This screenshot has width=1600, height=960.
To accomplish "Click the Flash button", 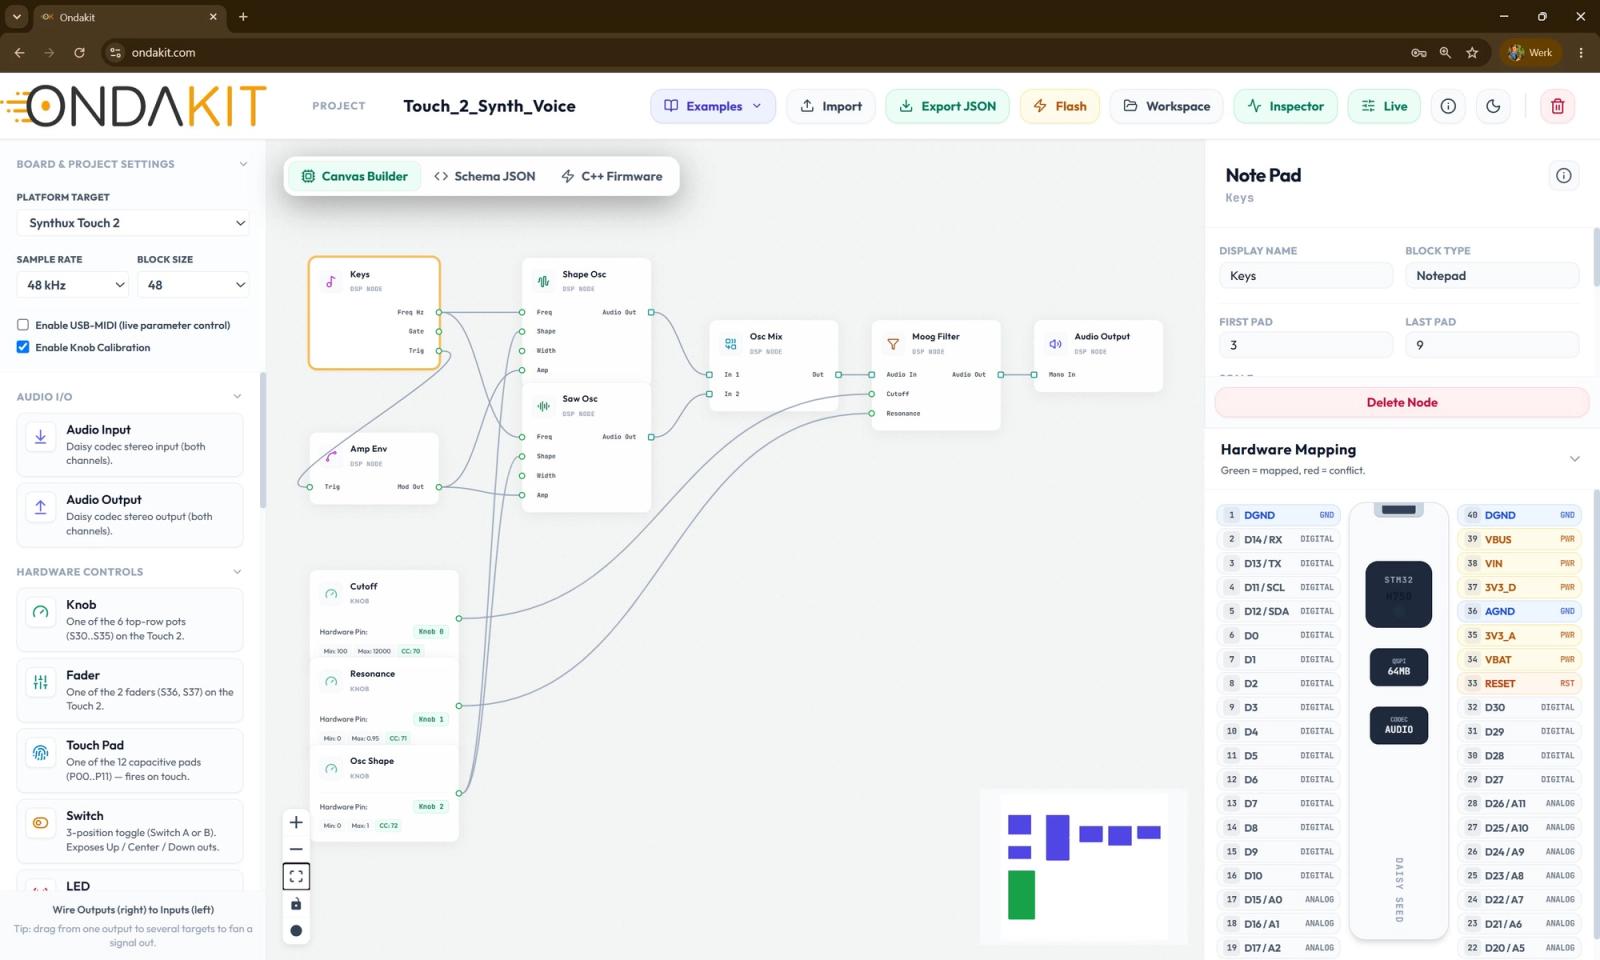I will pyautogui.click(x=1060, y=106).
